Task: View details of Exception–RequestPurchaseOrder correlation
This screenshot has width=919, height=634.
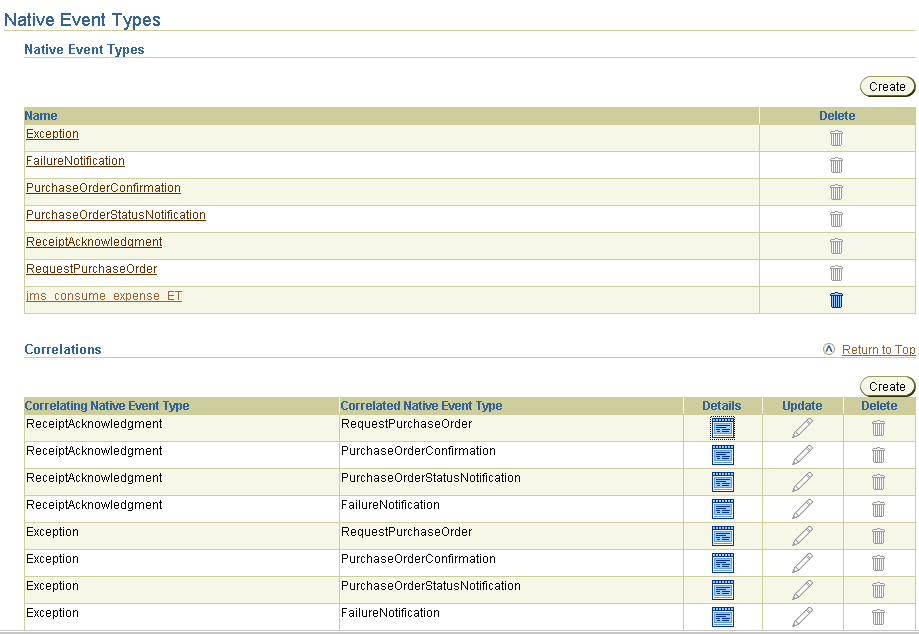Action: tap(723, 536)
